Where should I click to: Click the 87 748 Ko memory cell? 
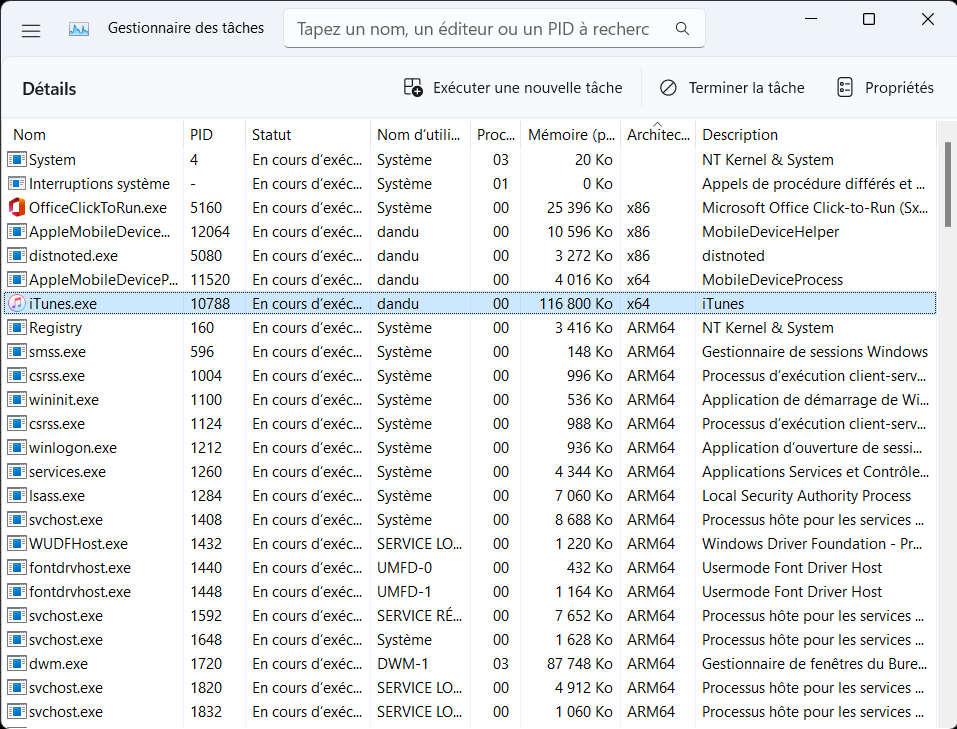(580, 664)
